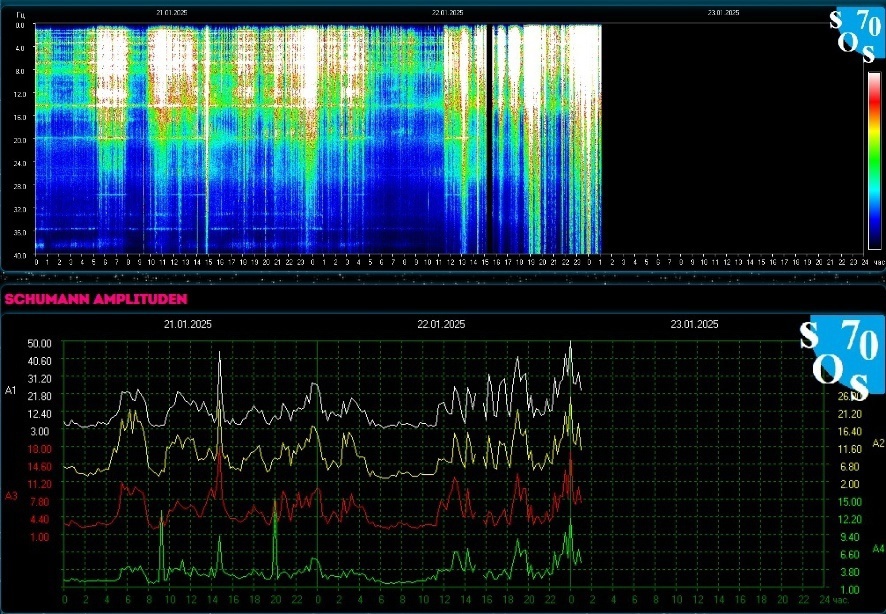886x614 pixels.
Task: Click the SCHUMANN AMPLITUDEN heading
Action: click(x=96, y=298)
